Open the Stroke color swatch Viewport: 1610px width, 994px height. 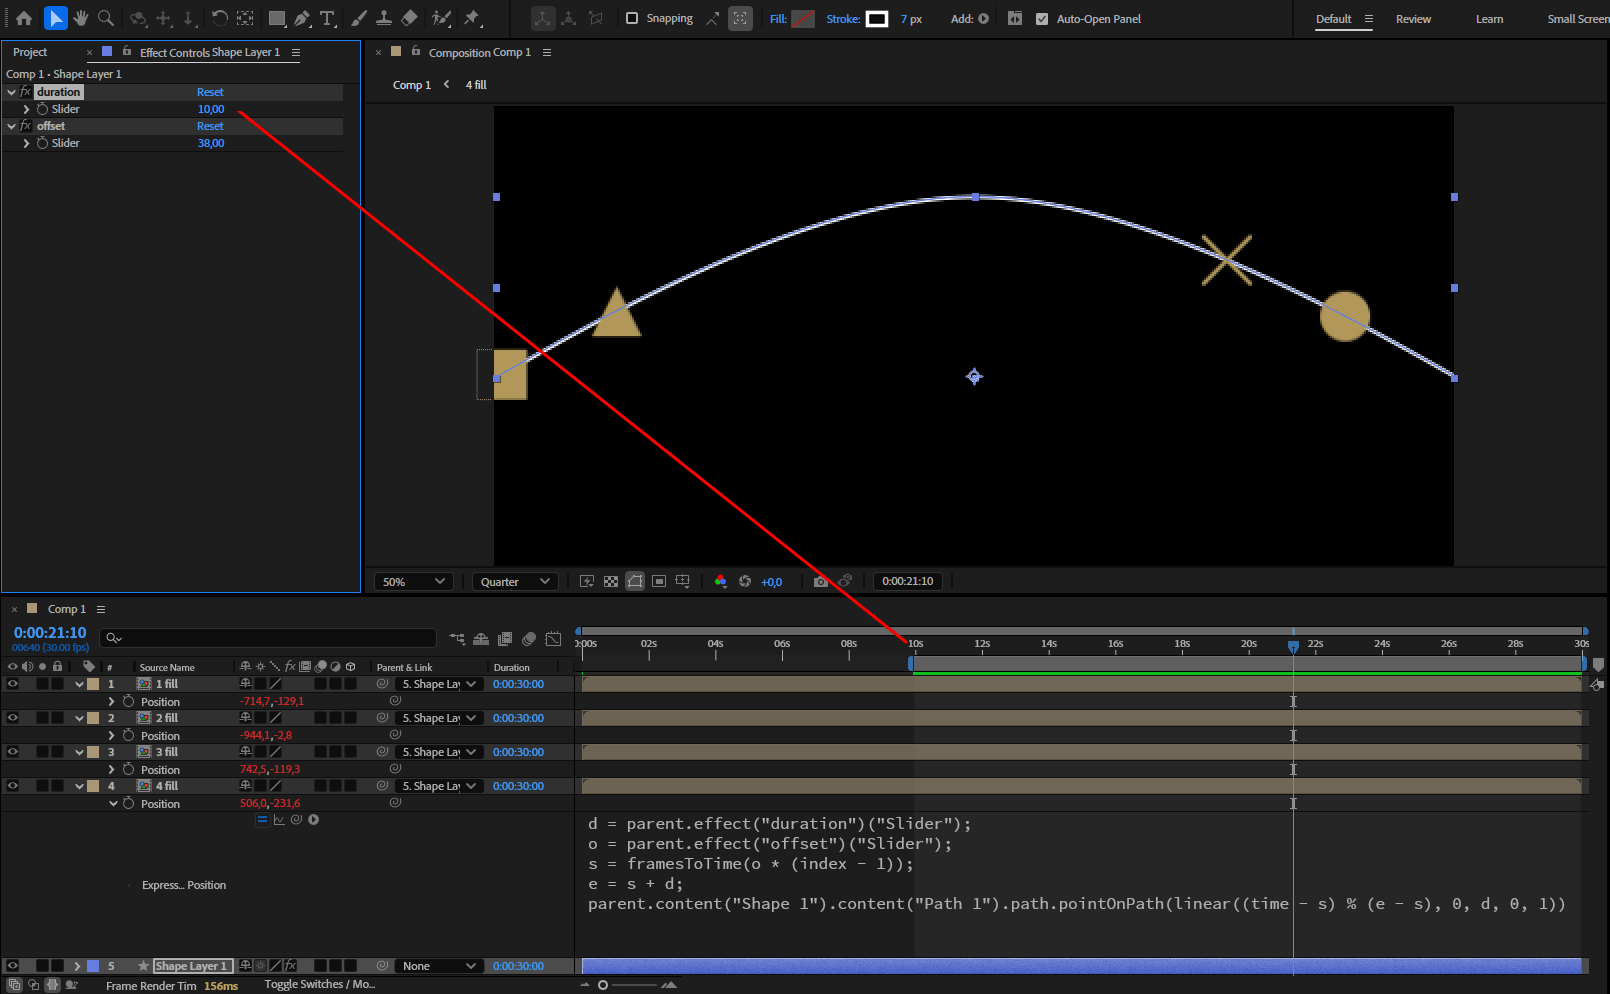(878, 18)
